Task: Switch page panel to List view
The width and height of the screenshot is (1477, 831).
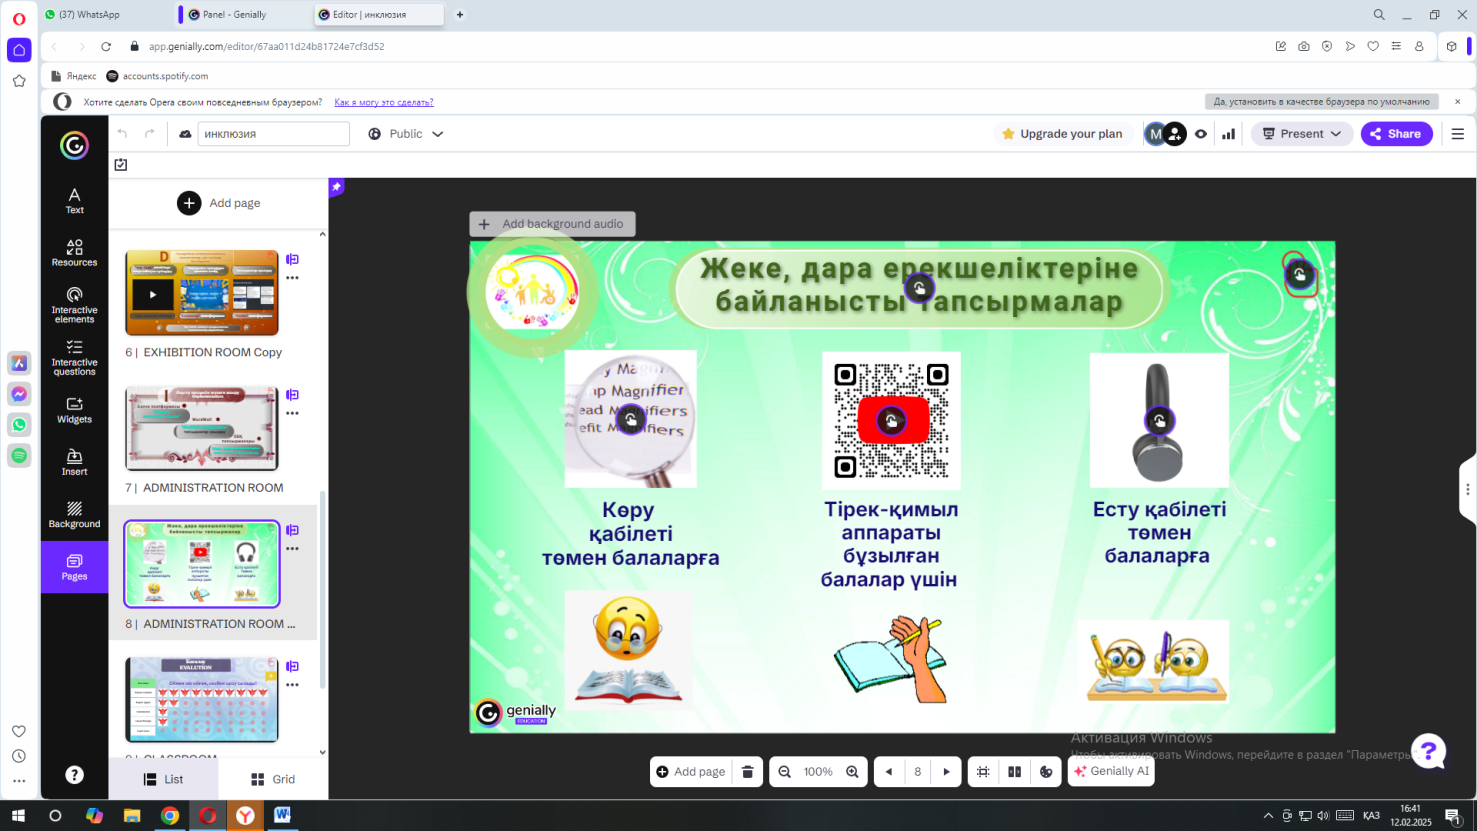Action: click(x=164, y=779)
